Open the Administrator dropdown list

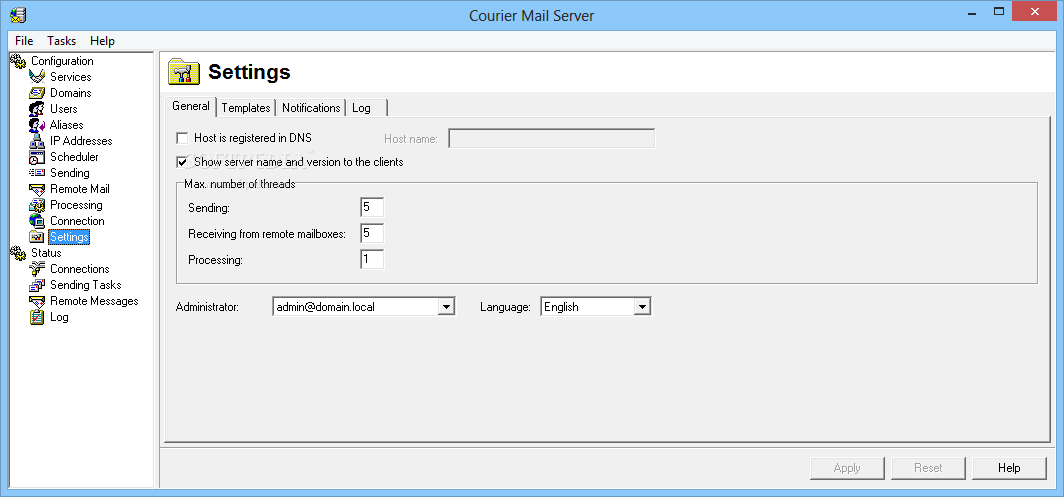point(446,307)
